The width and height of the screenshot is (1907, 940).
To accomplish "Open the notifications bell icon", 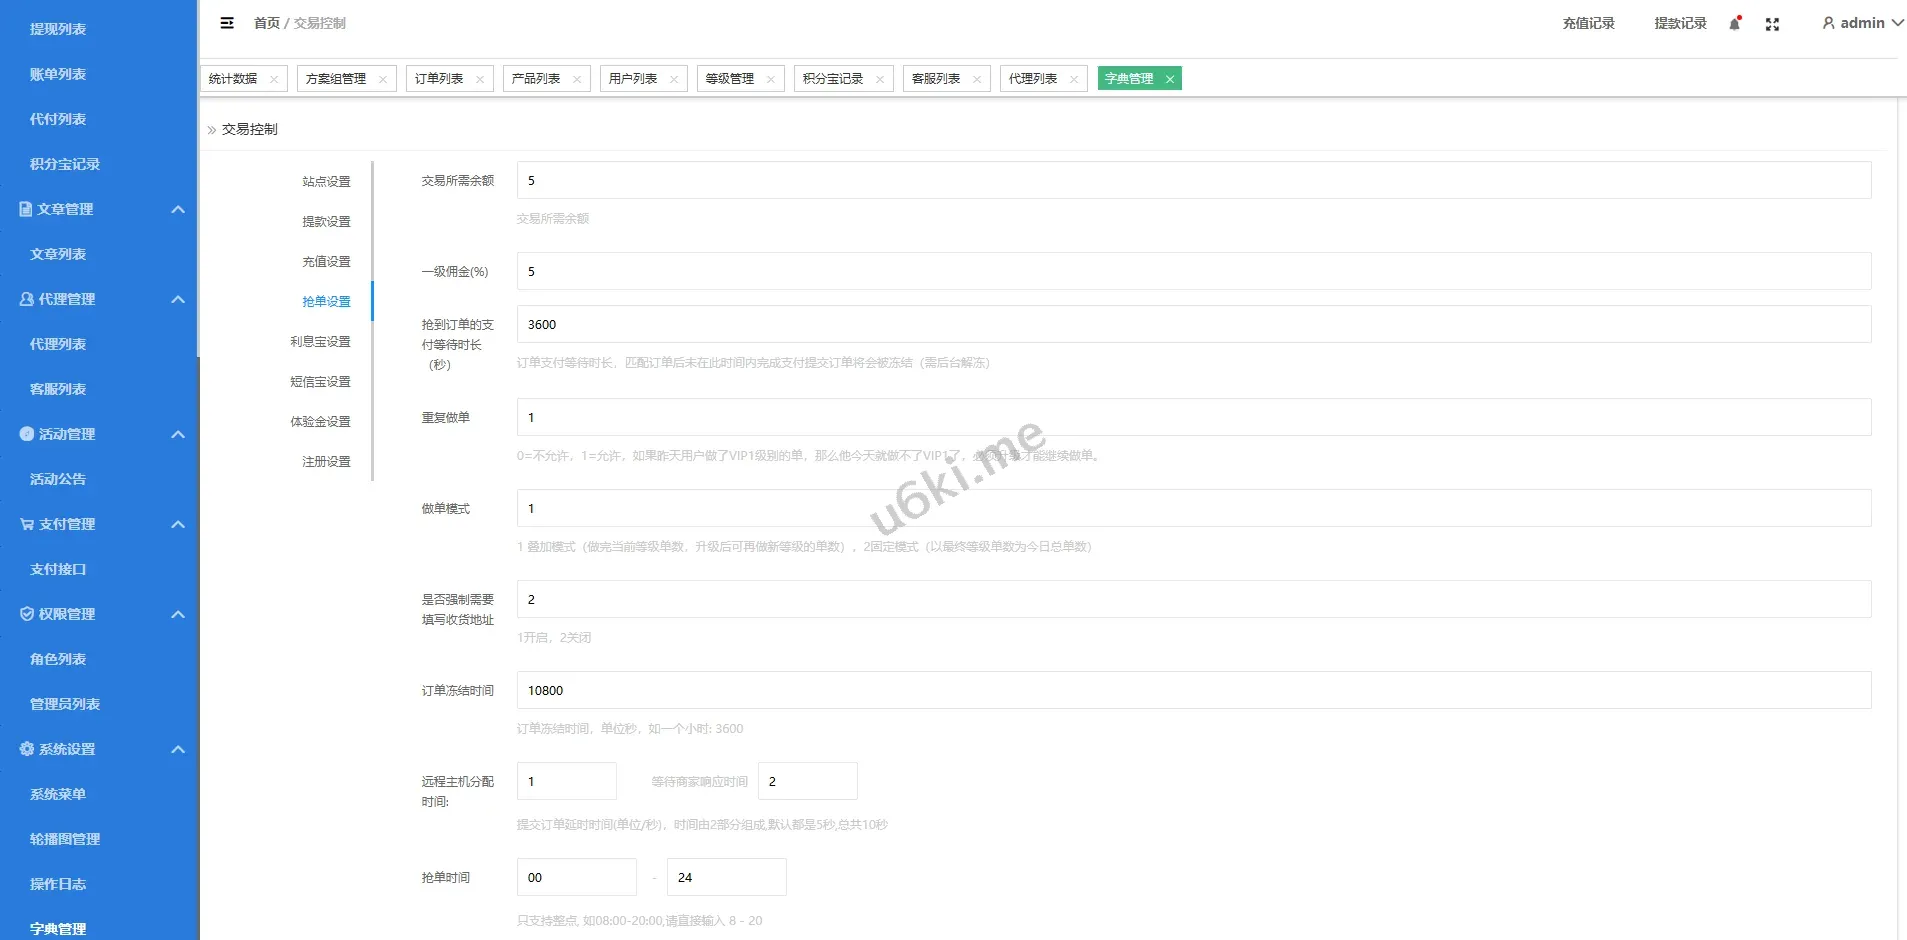I will point(1734,23).
